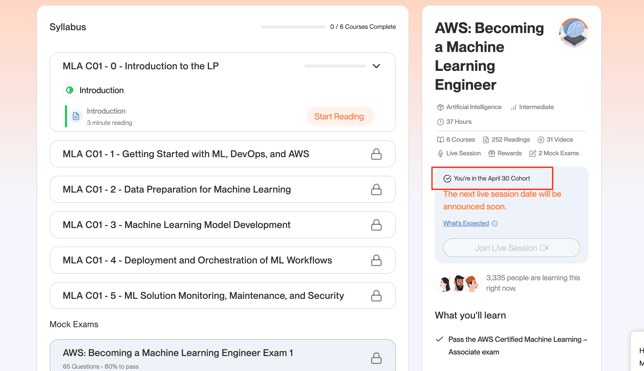Click the Syllabus heading
The height and width of the screenshot is (371, 644).
tap(68, 27)
